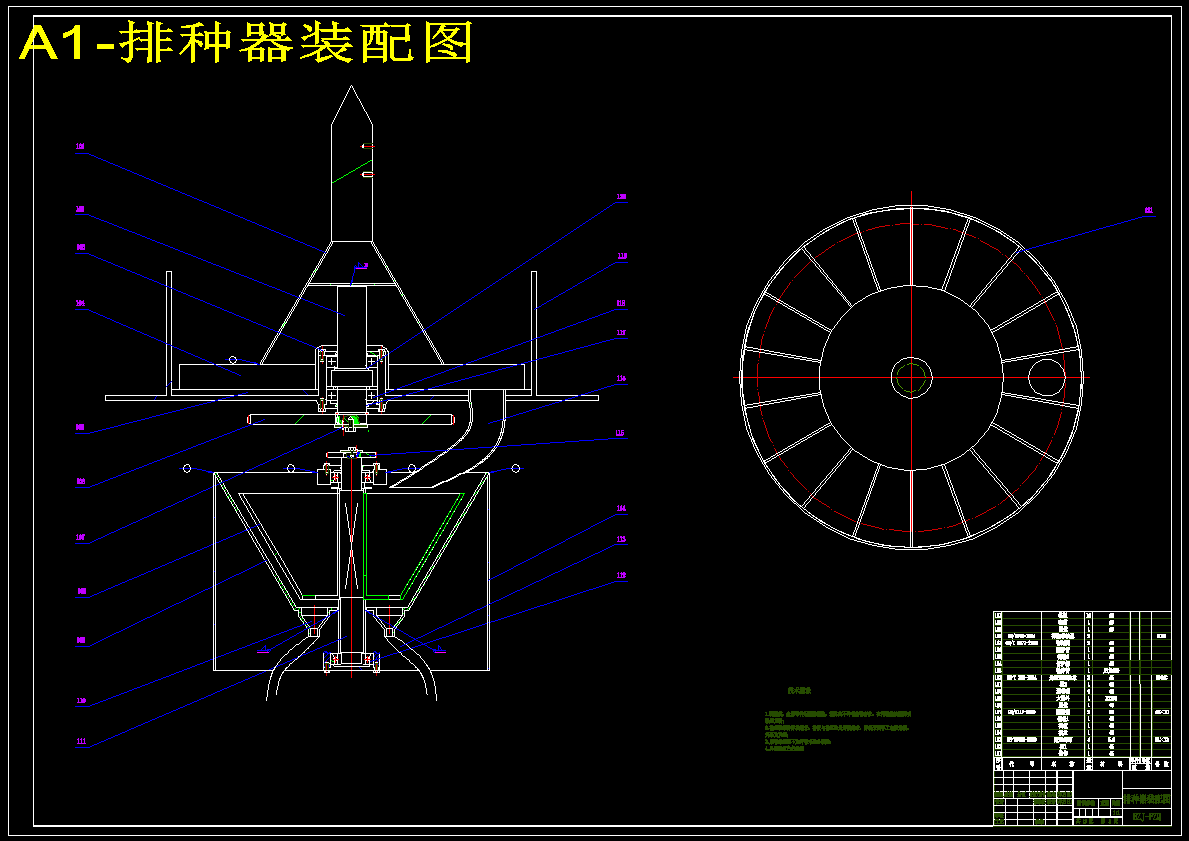Click '排种器装配图' name in title block

coord(1146,799)
